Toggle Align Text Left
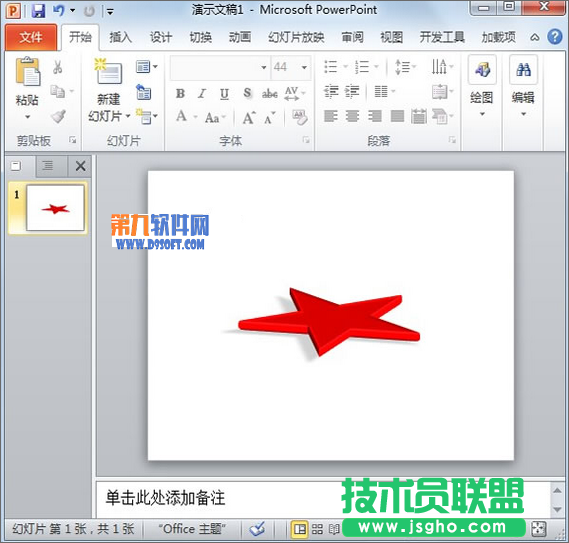Screen dimensions: 569x543 click(331, 116)
